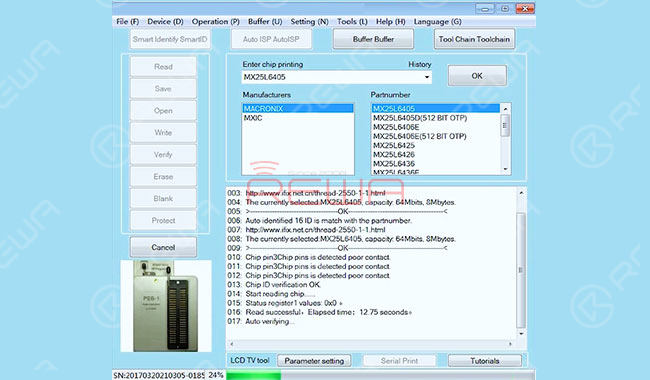Click the Smart Identify SmartID button
Image resolution: width=650 pixels, height=380 pixels.
[170, 39]
